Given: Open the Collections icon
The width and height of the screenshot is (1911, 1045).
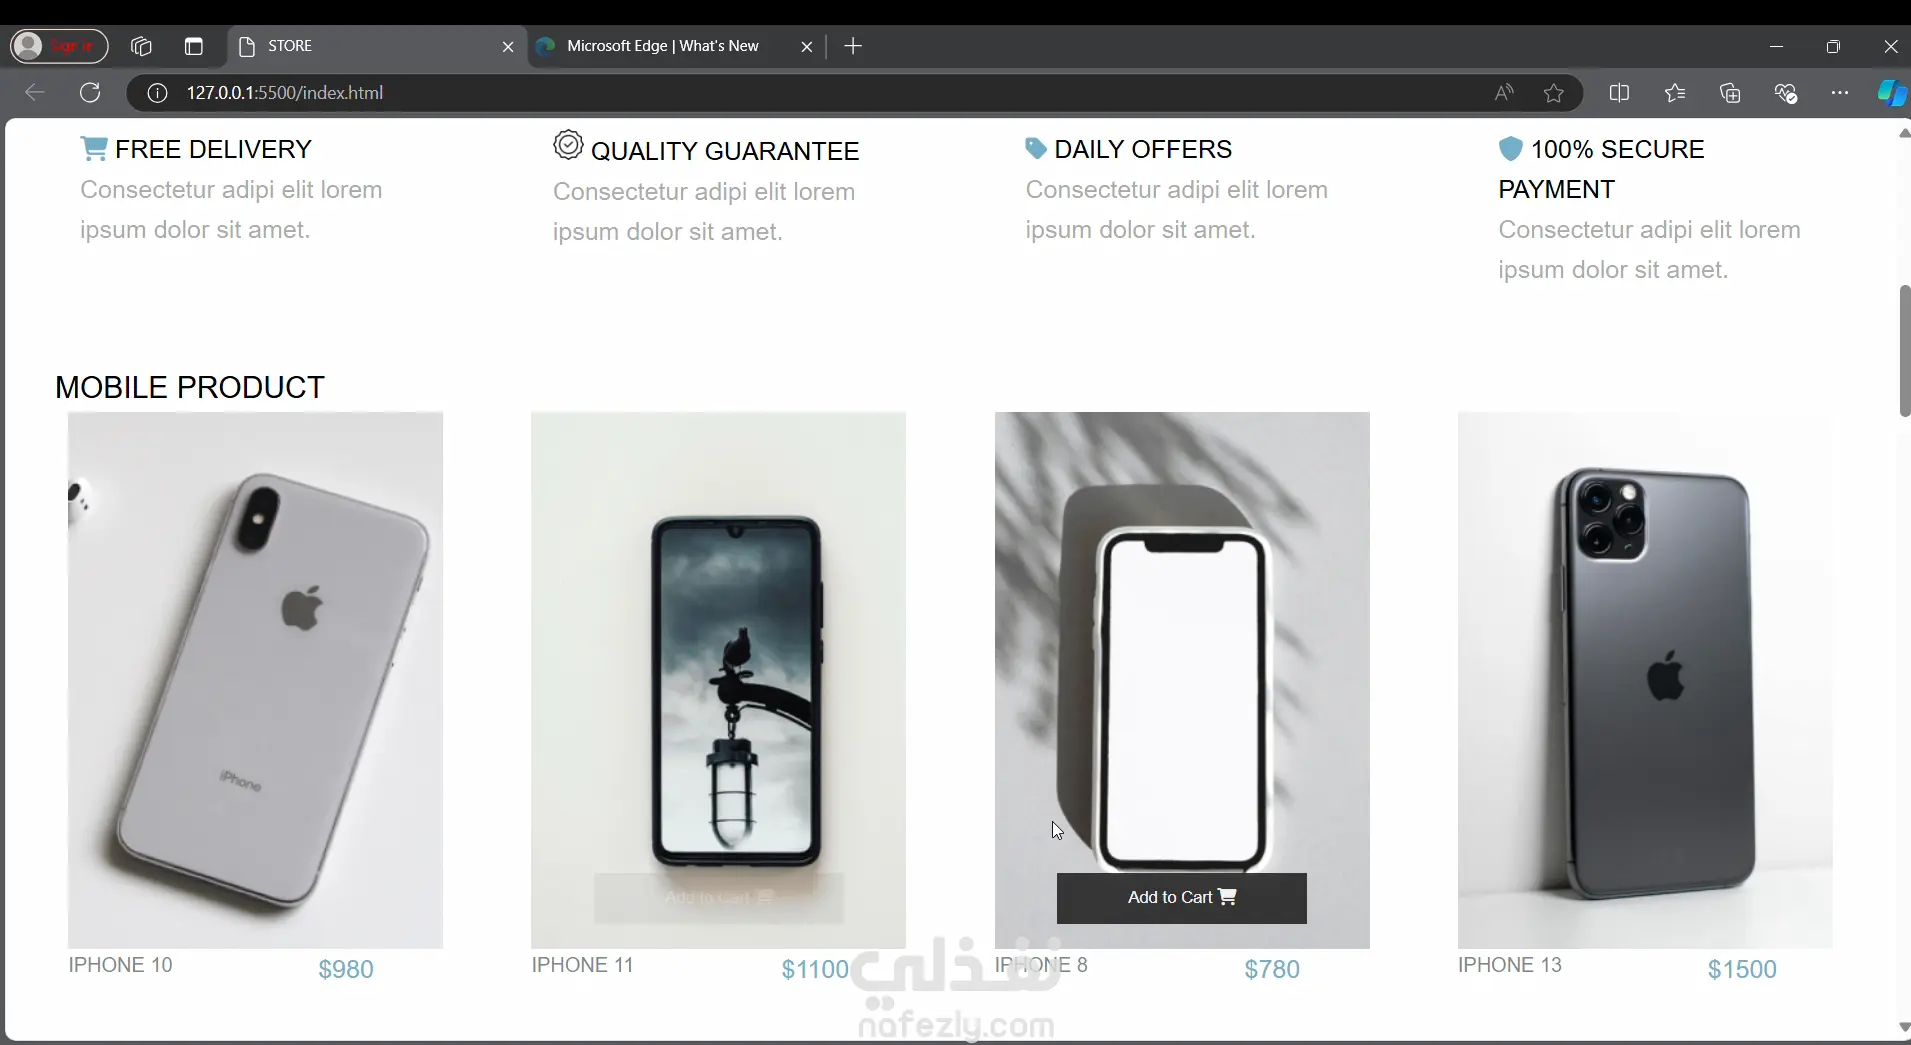Looking at the screenshot, I should click(x=1730, y=93).
